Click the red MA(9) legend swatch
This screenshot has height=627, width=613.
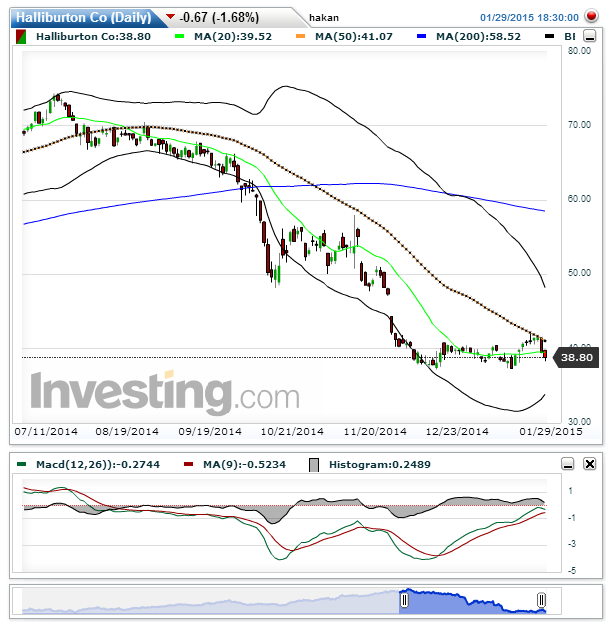click(188, 464)
